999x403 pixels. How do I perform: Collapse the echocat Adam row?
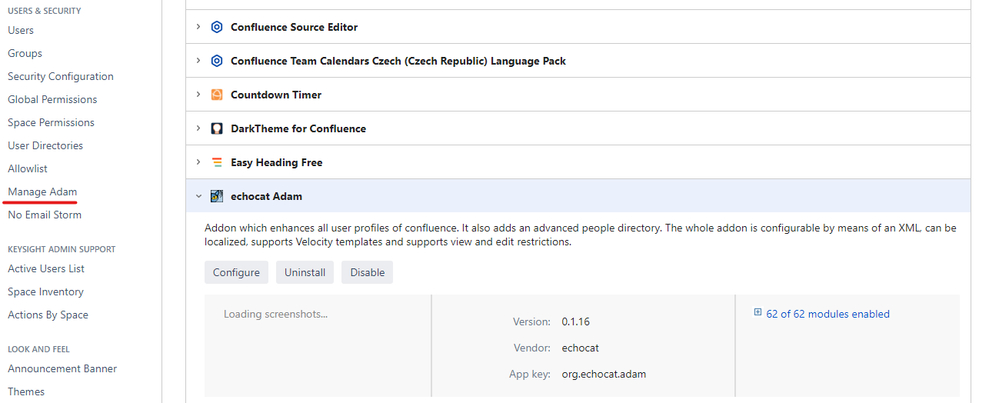pos(198,196)
